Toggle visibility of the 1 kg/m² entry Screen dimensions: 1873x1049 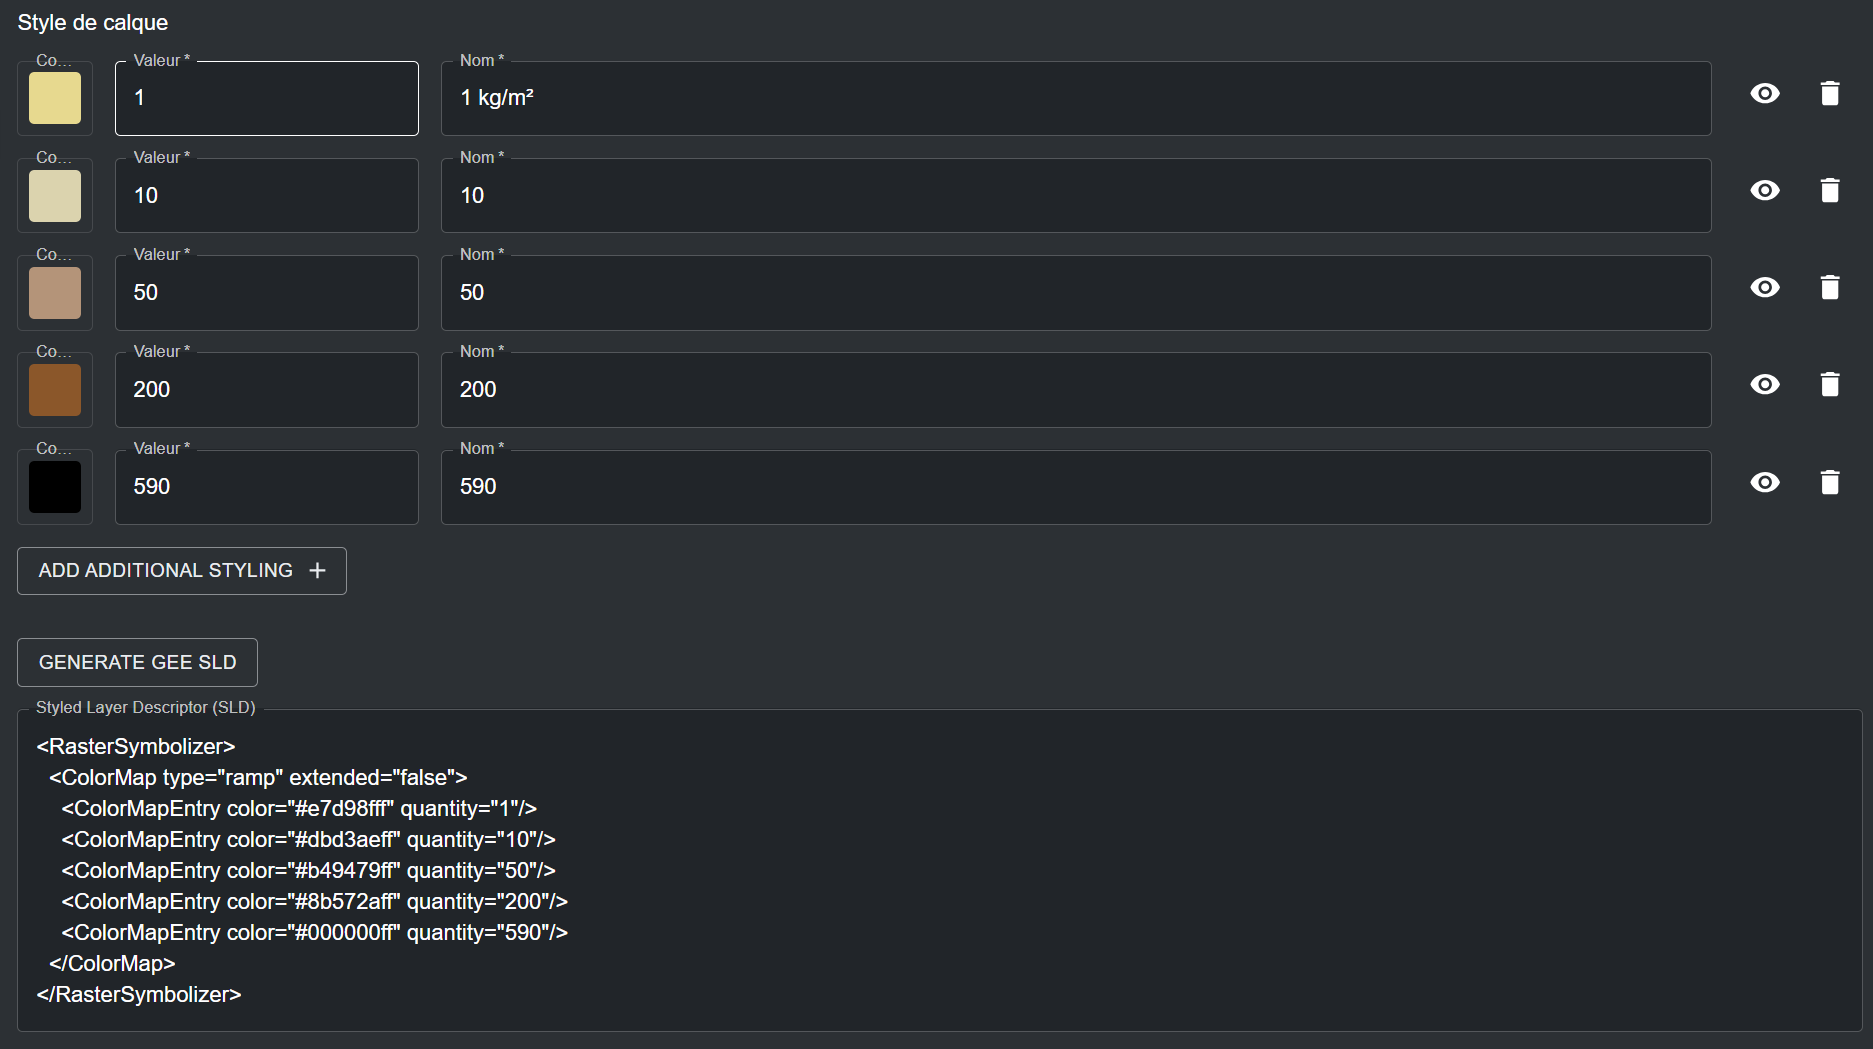[1765, 94]
